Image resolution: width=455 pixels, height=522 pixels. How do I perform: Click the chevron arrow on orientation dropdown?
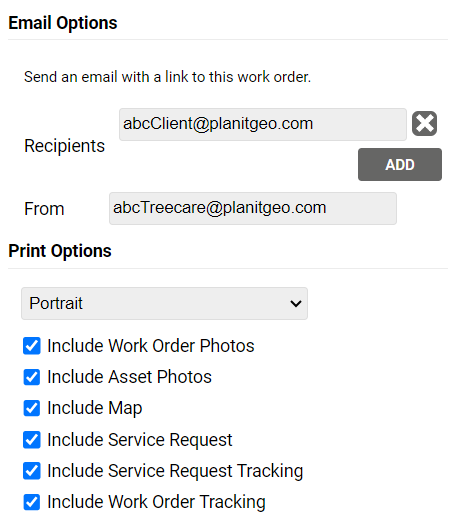[x=296, y=304]
